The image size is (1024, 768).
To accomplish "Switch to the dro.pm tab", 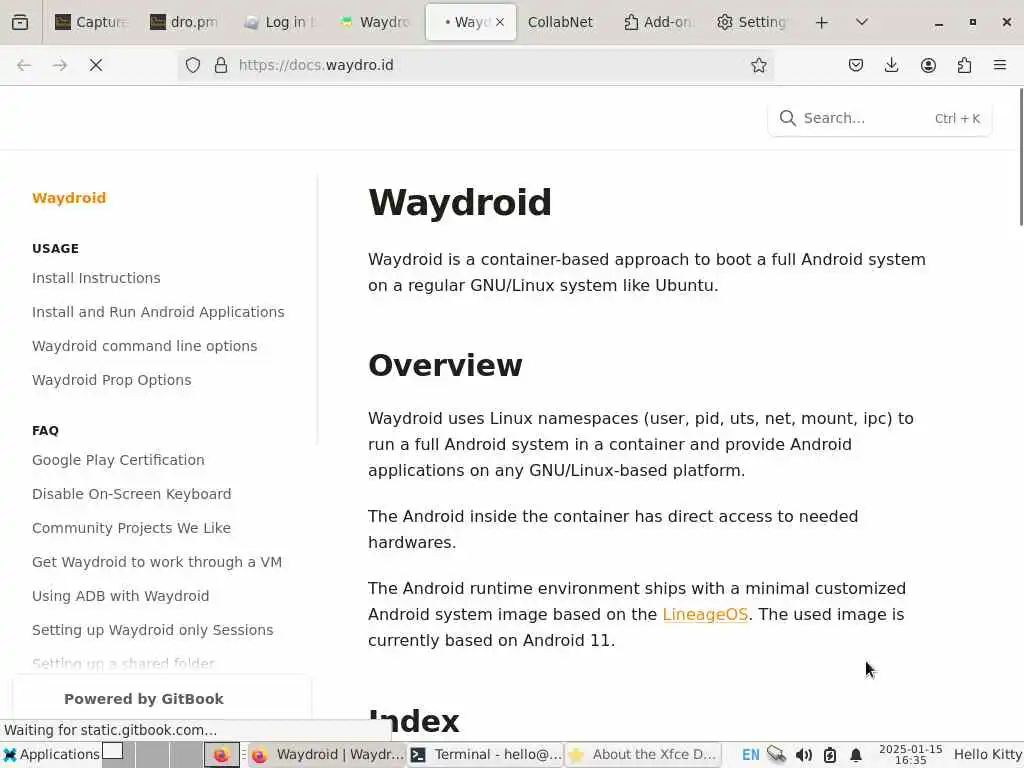I will tap(185, 22).
